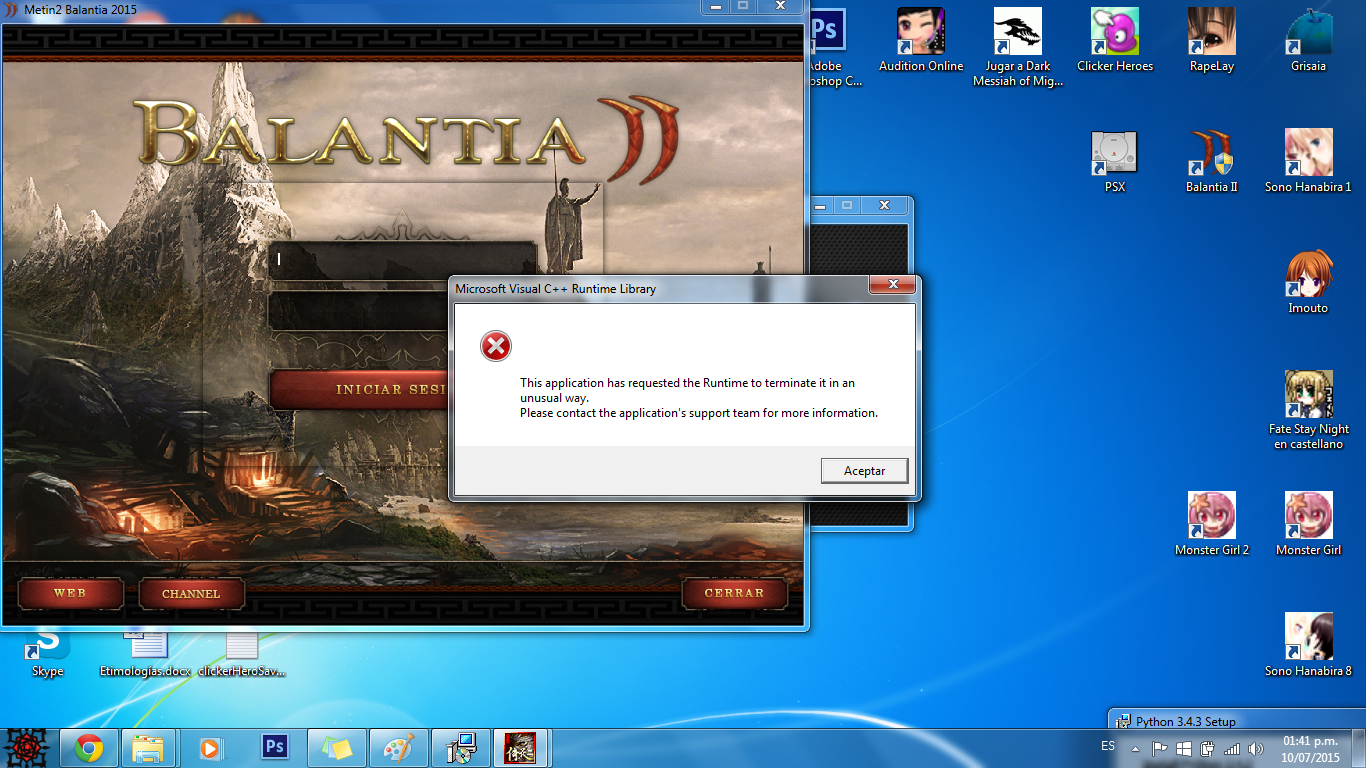Open the network signal tray icon
The height and width of the screenshot is (768, 1366).
[x=1232, y=748]
